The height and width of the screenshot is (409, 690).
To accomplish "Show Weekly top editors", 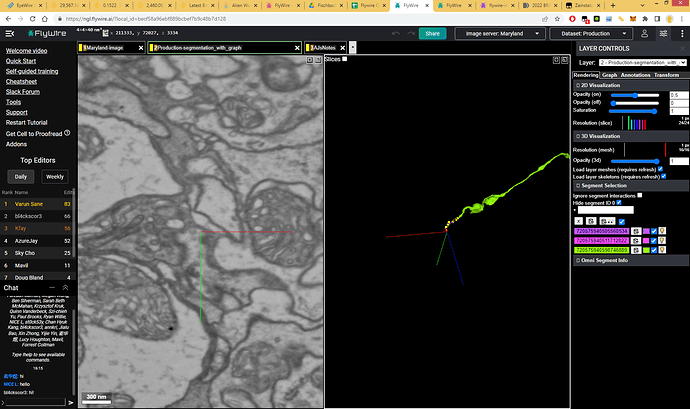I will click(55, 177).
